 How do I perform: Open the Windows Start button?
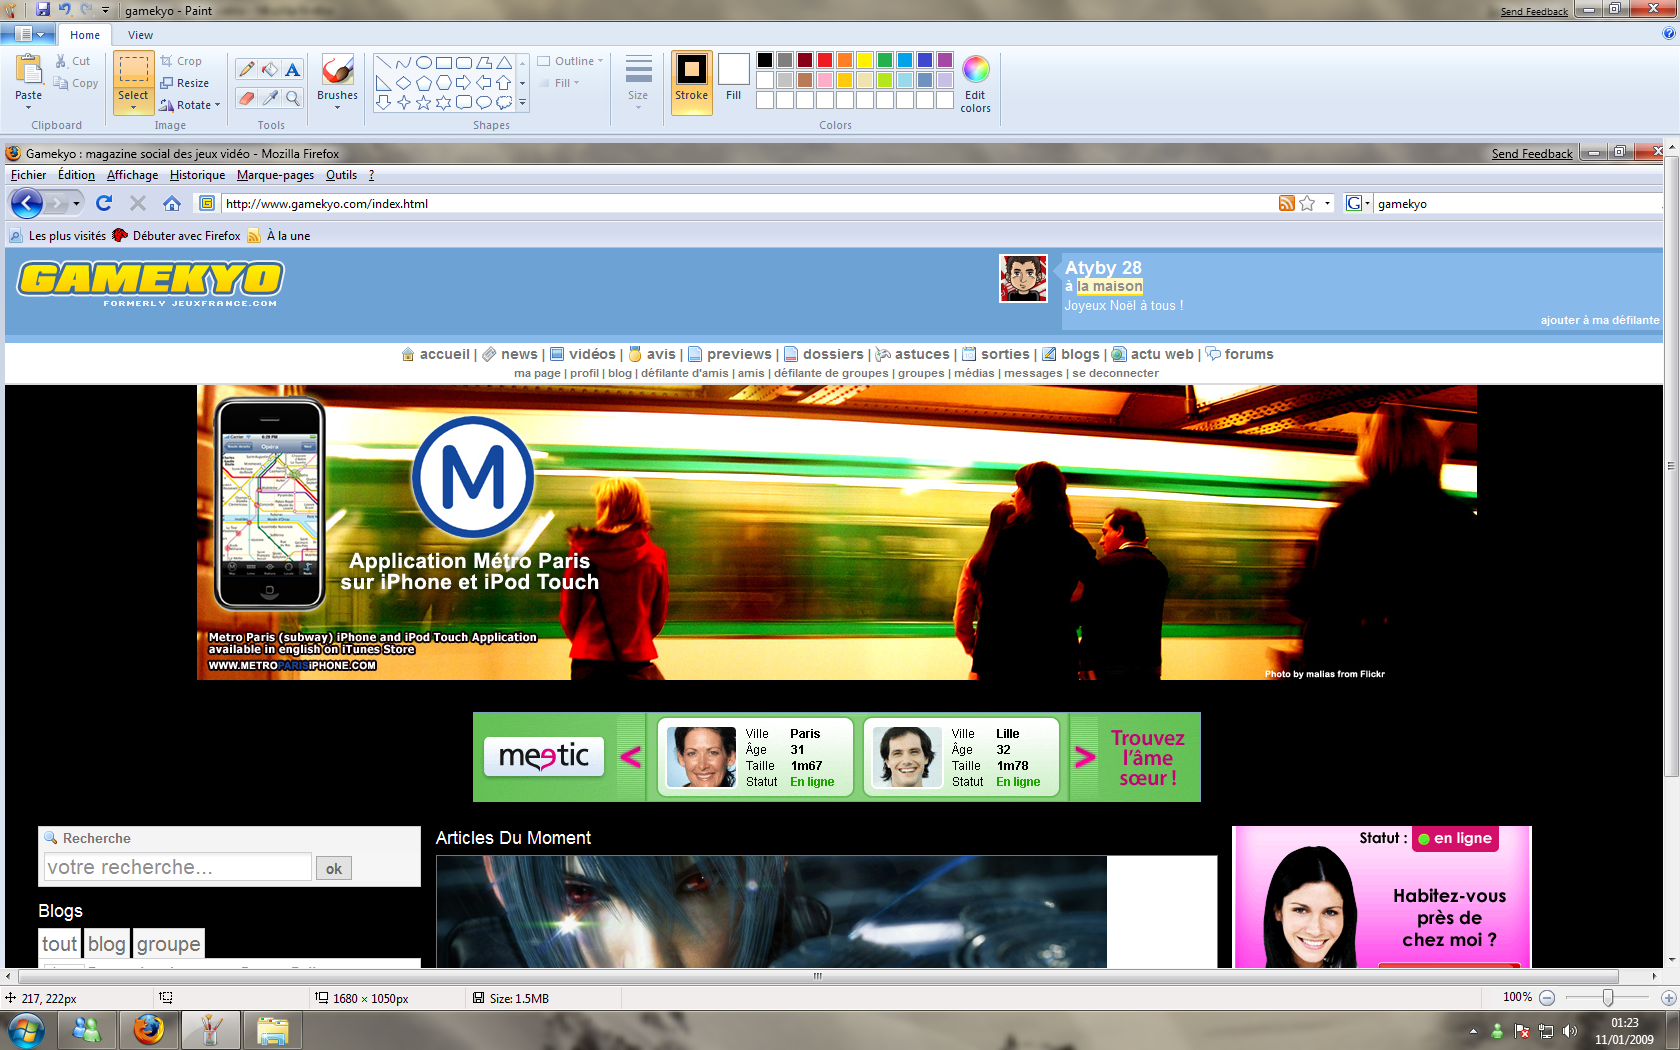[x=25, y=1029]
